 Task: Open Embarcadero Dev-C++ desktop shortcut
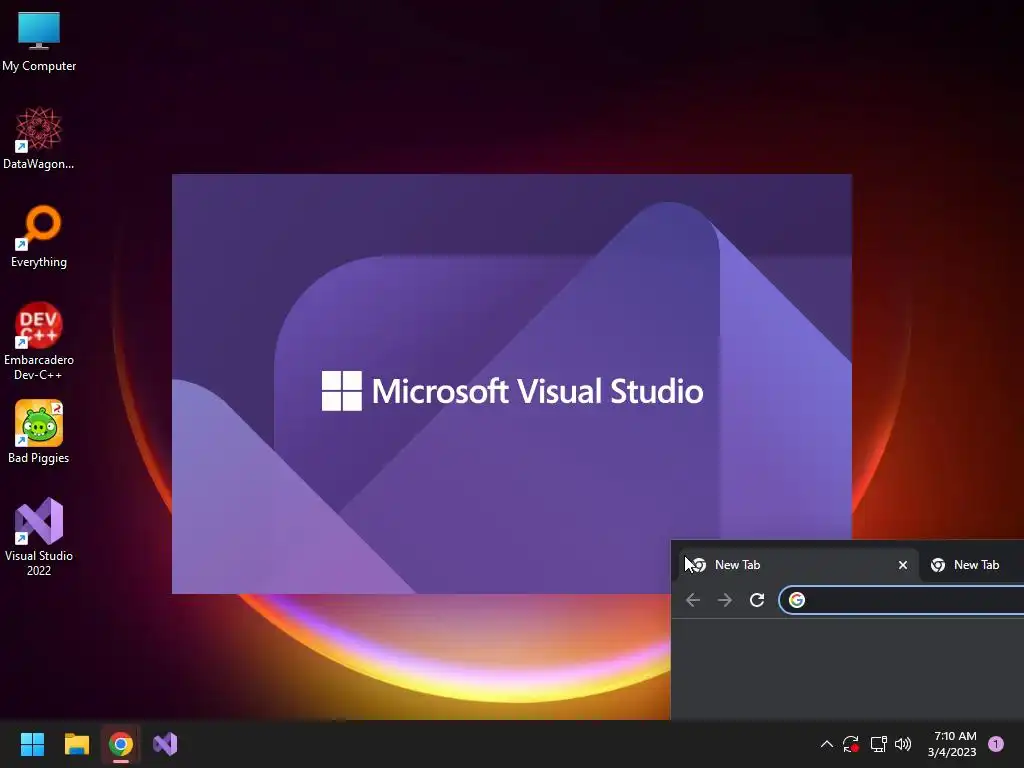click(x=39, y=341)
